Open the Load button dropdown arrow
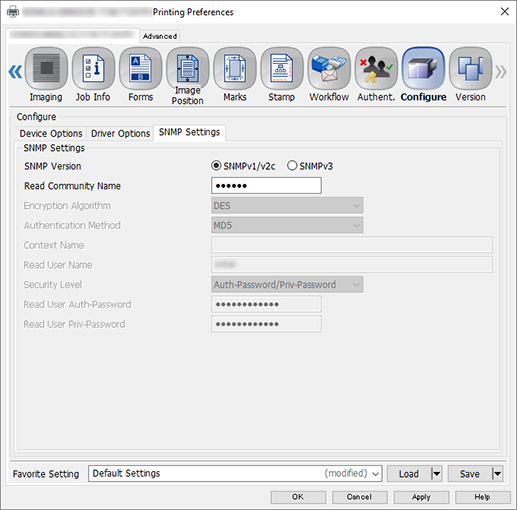The height and width of the screenshot is (510, 517). pos(436,473)
